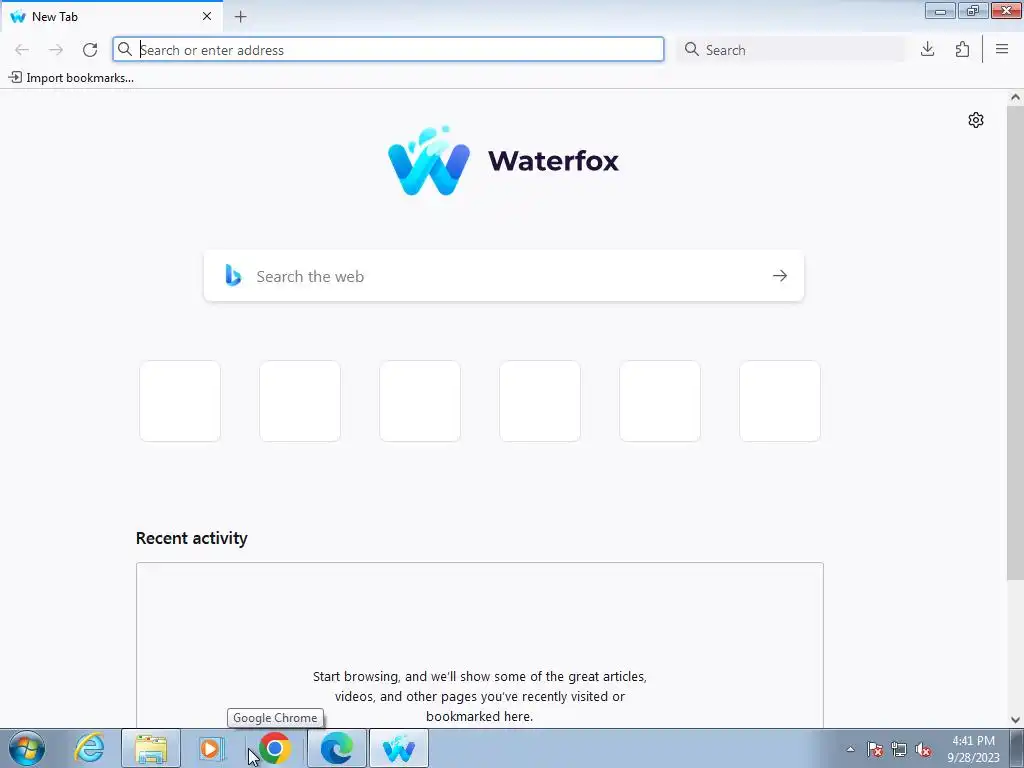Screen dimensions: 1024x768
Task: Launch Microsoft Edge from taskbar
Action: 337,748
